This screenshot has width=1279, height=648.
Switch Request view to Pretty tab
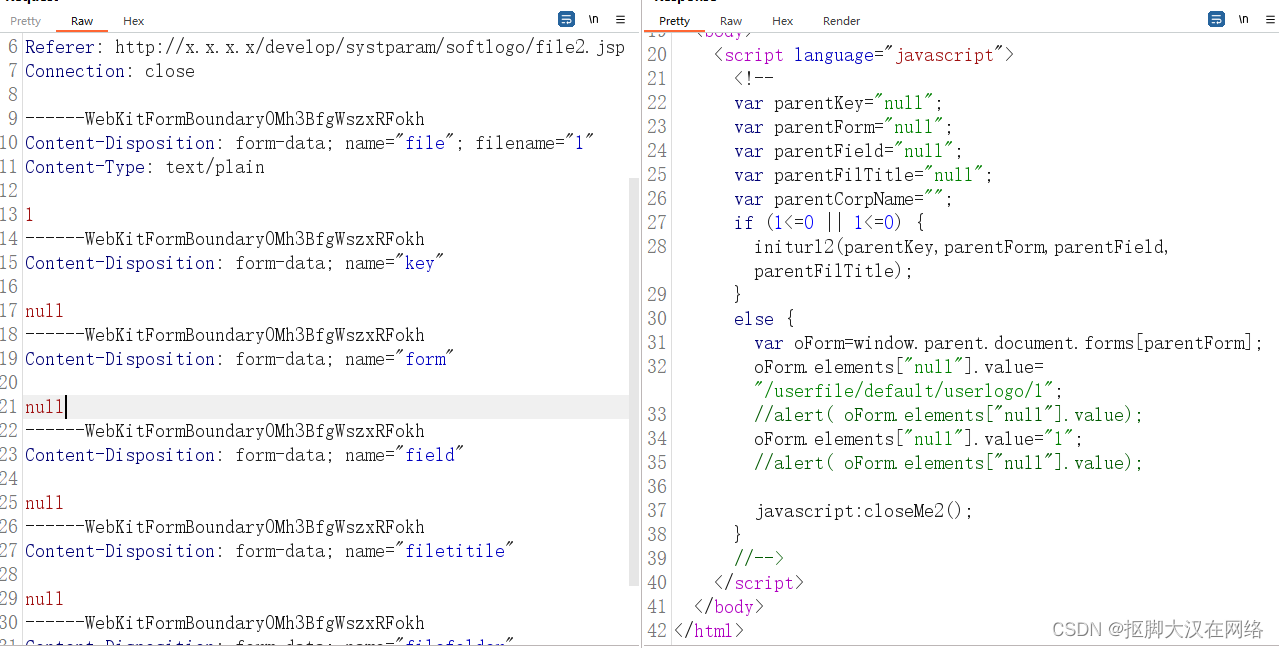pyautogui.click(x=26, y=21)
